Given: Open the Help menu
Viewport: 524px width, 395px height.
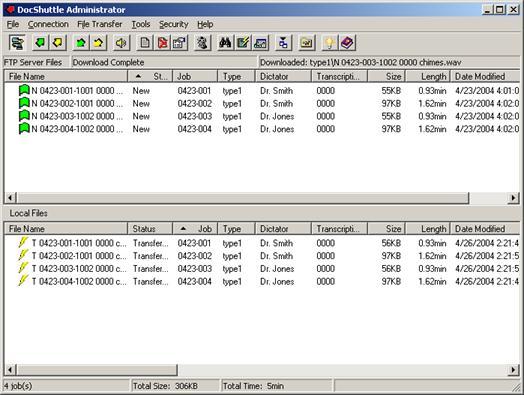Looking at the screenshot, I should click(205, 24).
